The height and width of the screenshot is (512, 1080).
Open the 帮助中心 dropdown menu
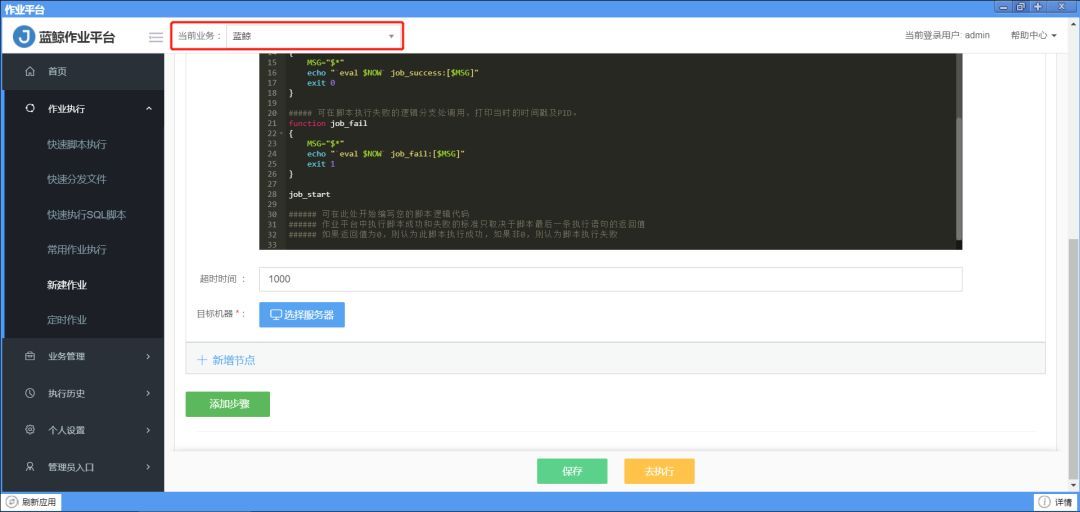(1033, 35)
